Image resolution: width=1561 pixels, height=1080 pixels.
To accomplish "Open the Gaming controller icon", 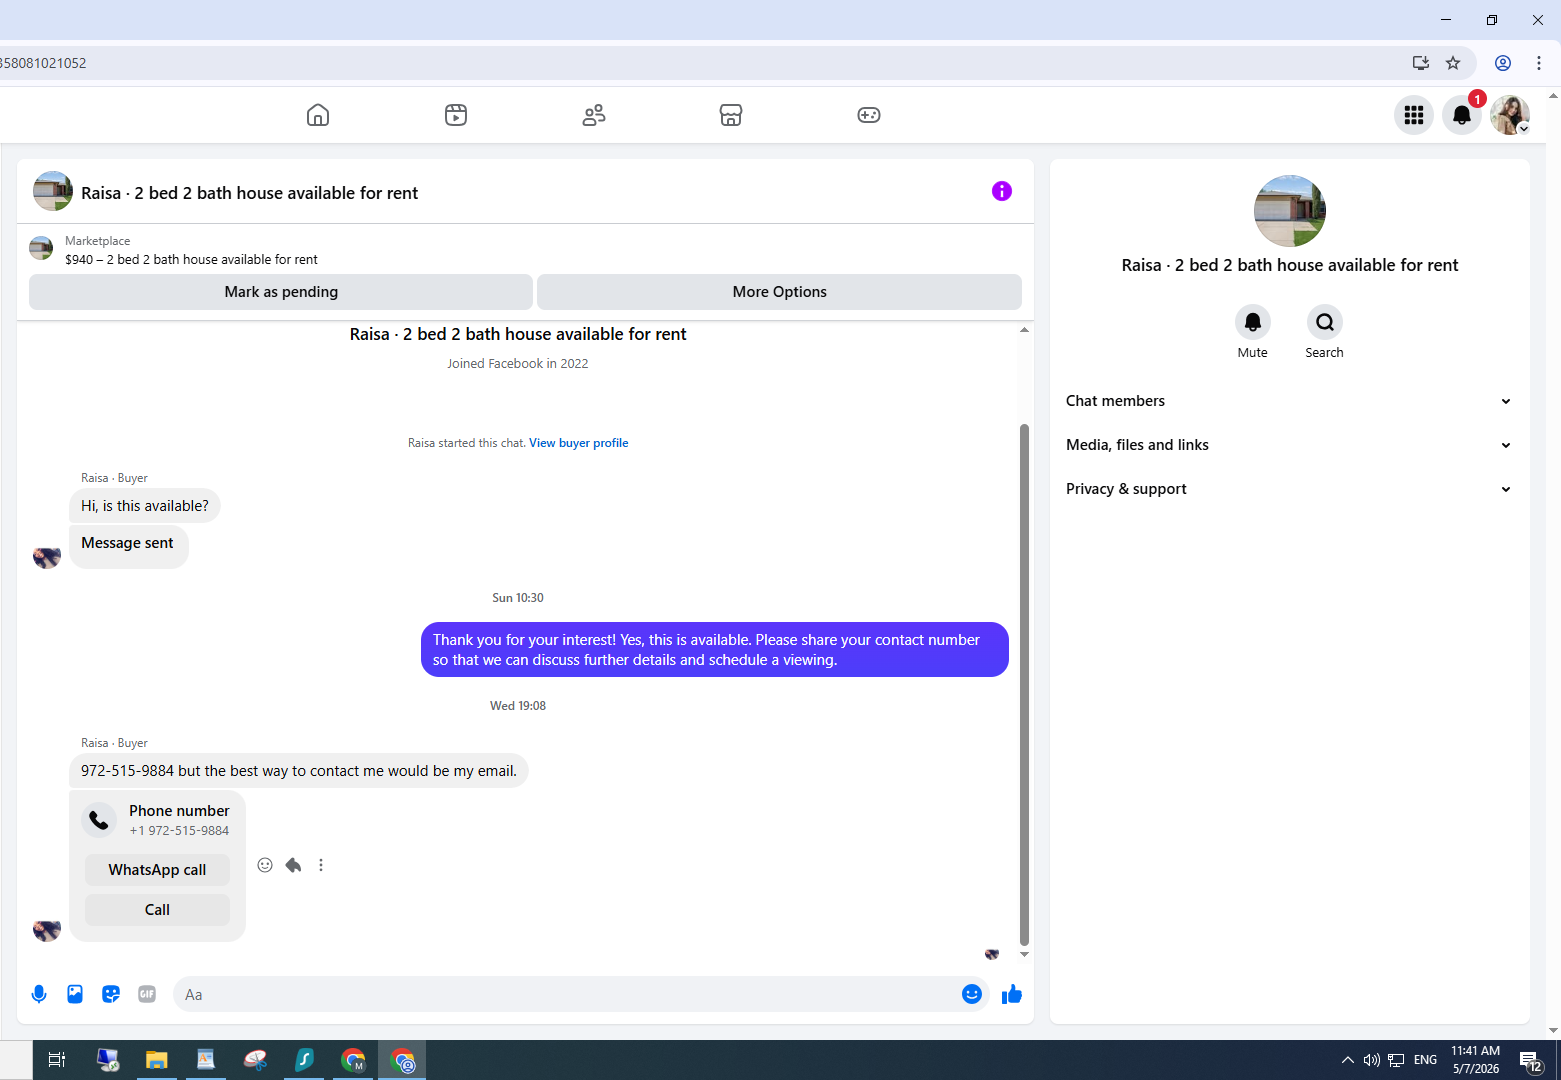I will tap(869, 115).
